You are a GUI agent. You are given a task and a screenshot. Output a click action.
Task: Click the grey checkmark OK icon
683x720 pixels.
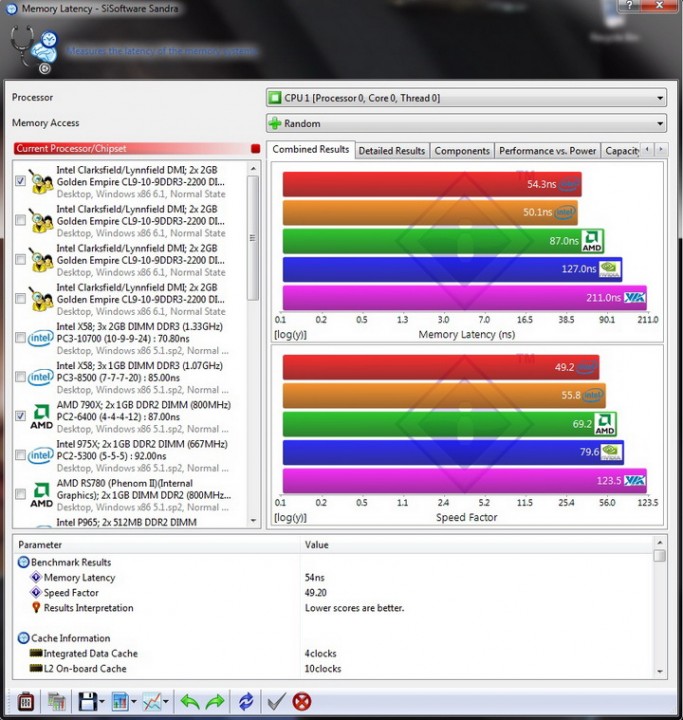tap(277, 702)
